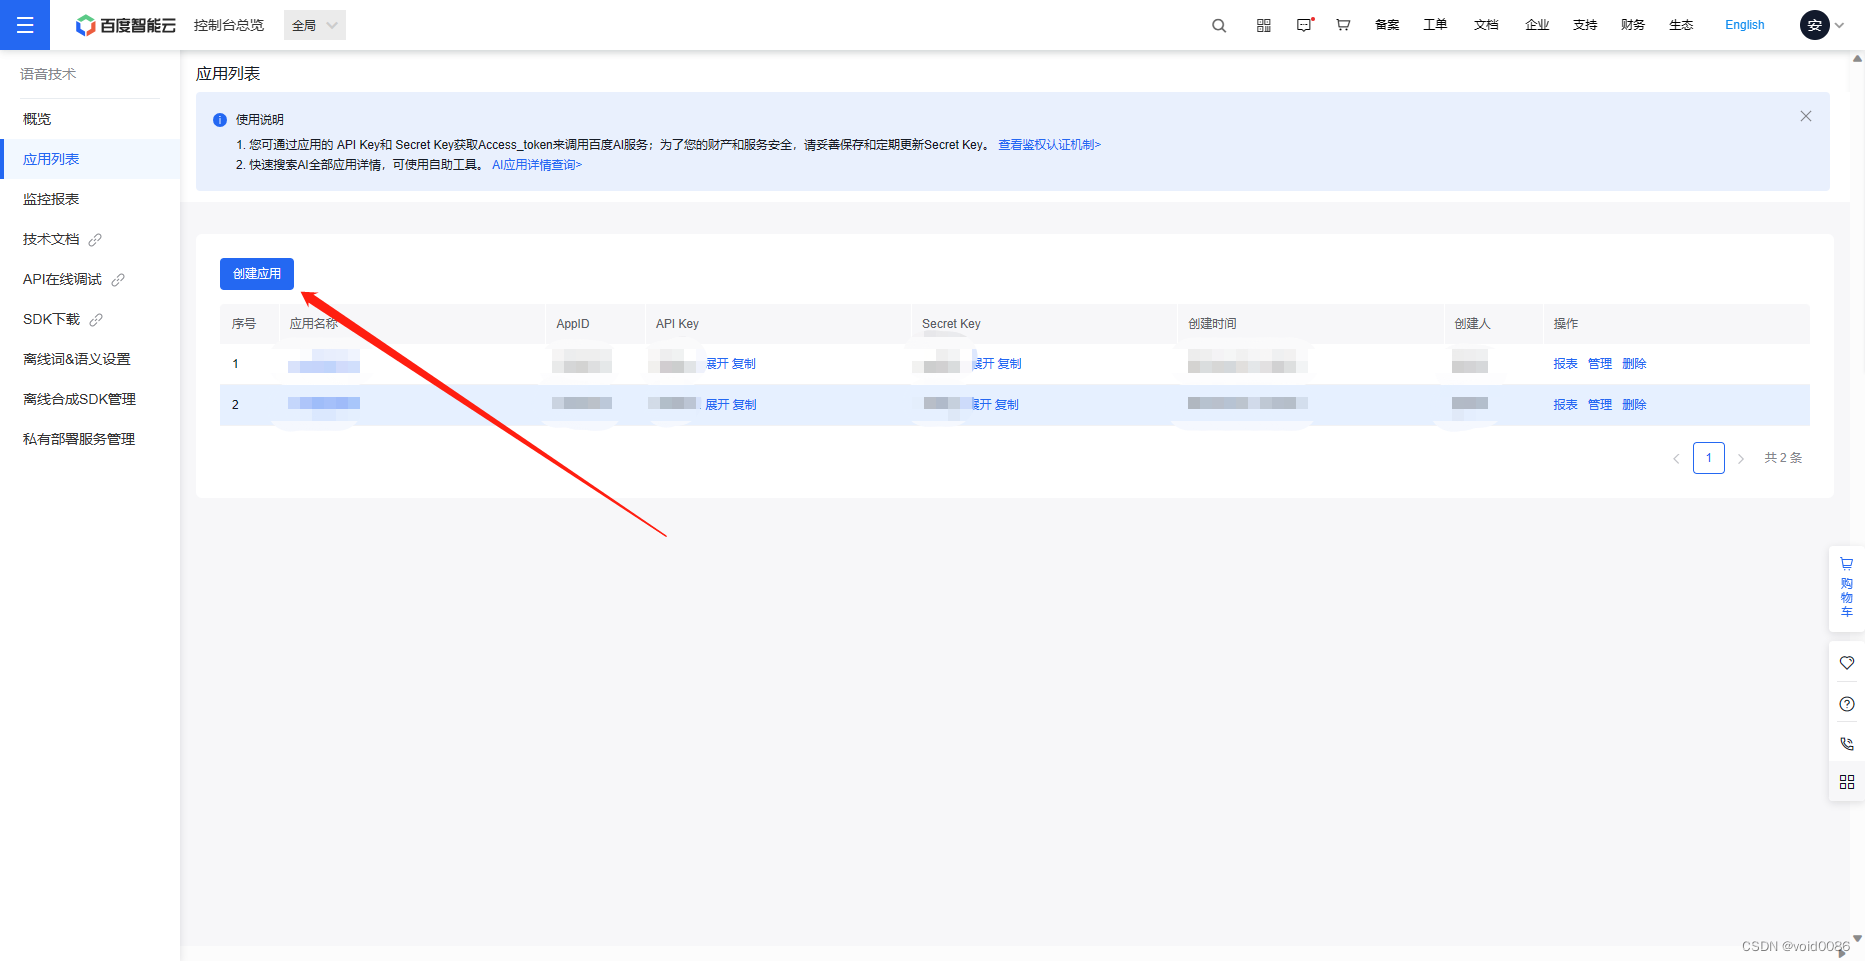
Task: Open the 财务 top menu
Action: coord(1633,25)
